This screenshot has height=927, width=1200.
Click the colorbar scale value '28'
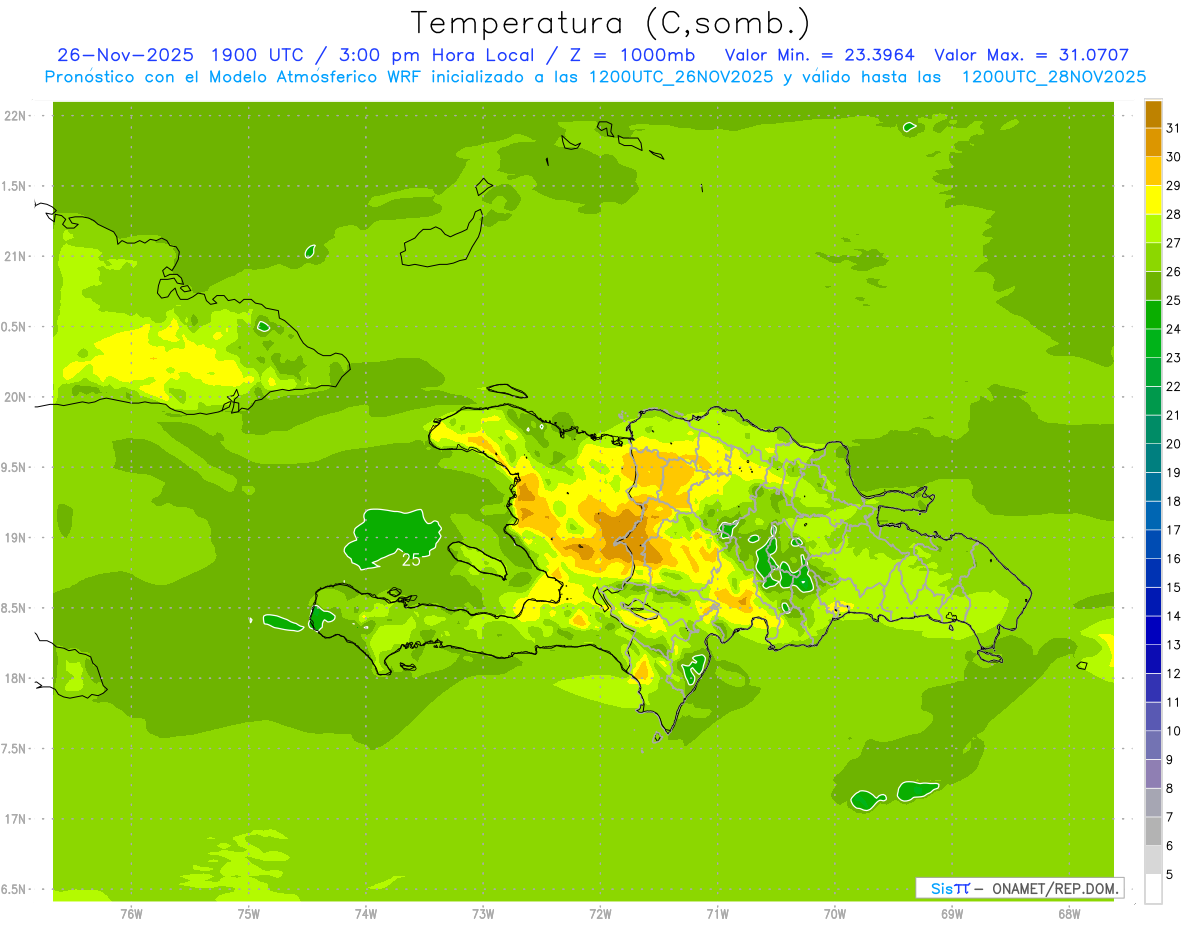[x=1174, y=214]
